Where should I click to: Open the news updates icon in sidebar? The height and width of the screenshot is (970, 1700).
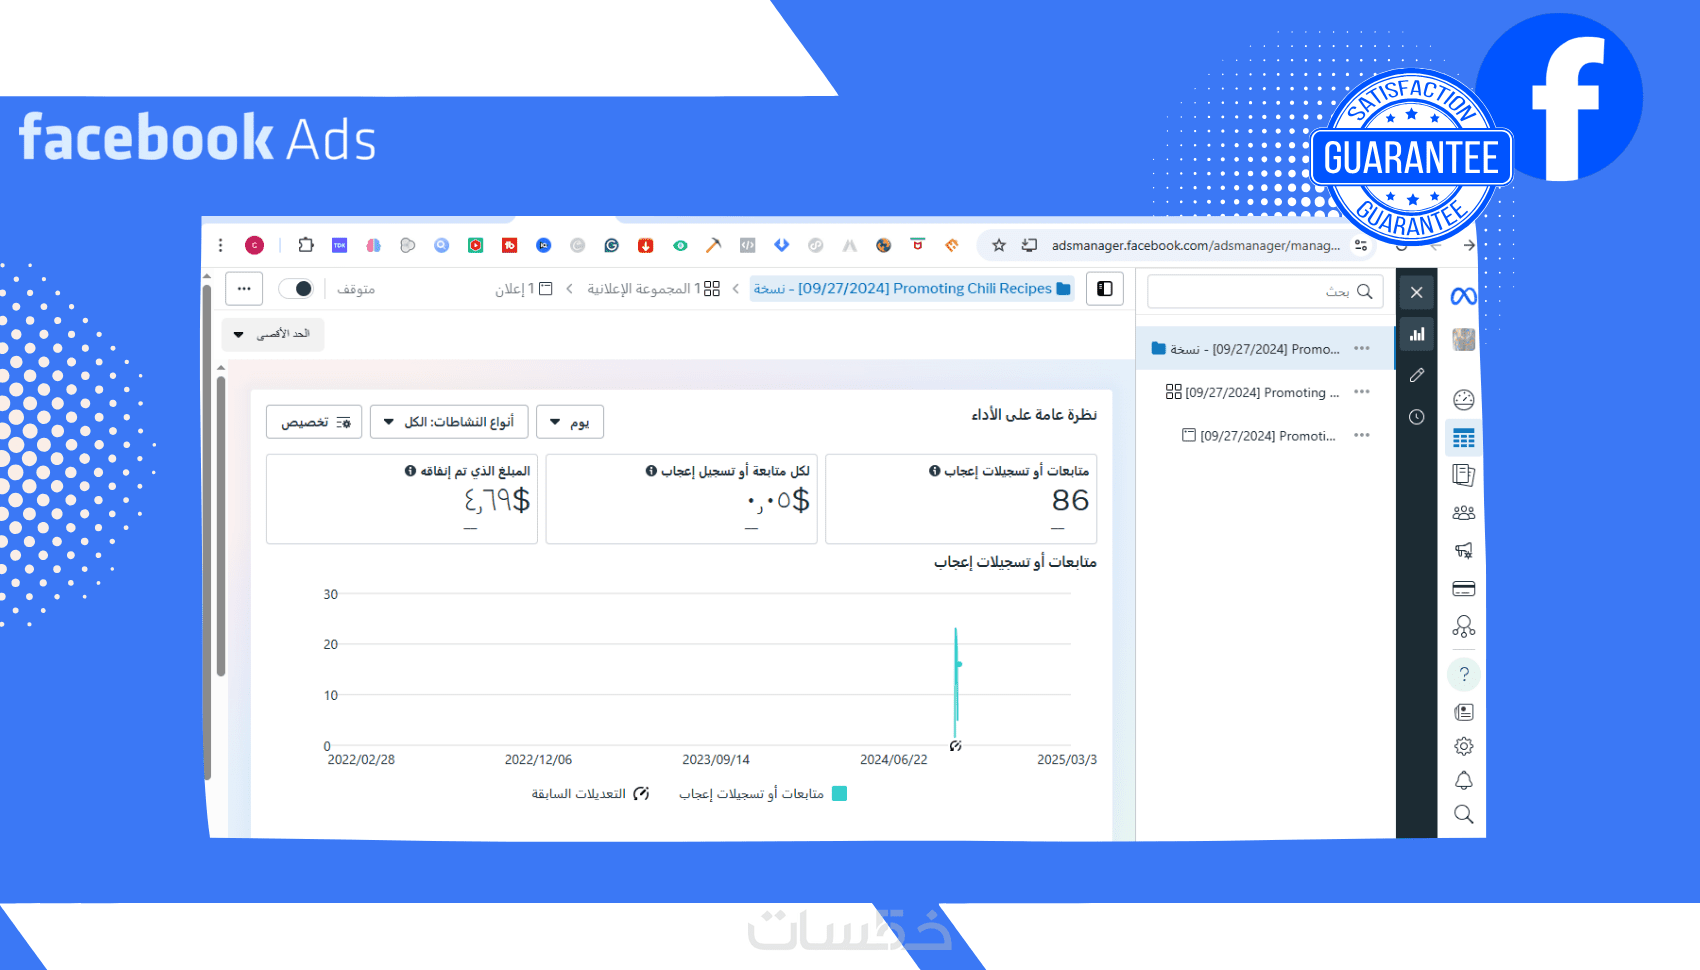click(1463, 712)
